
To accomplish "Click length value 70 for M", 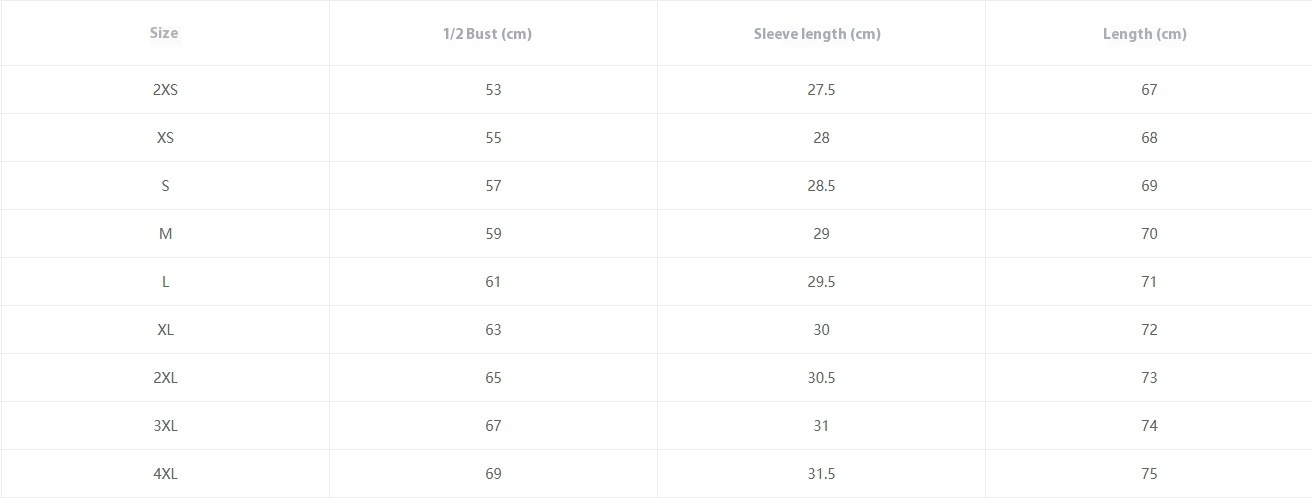I will pos(1149,234).
